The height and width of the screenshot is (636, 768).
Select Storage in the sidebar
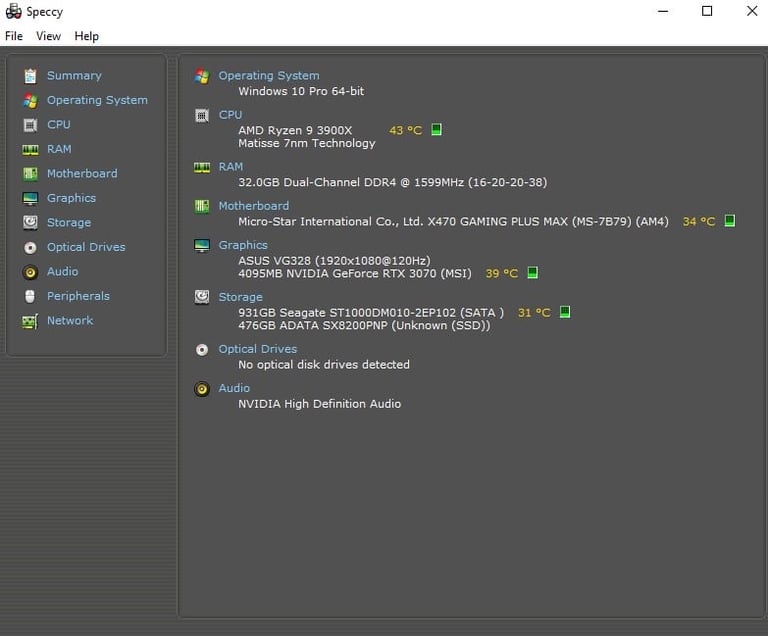(x=69, y=222)
